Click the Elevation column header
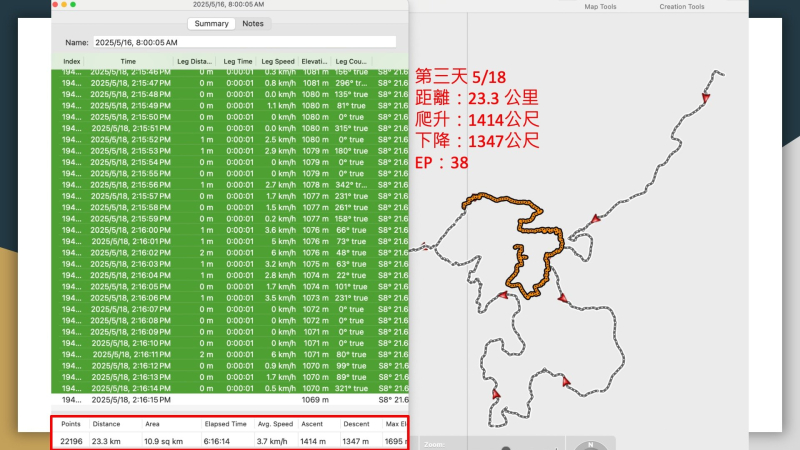 [314, 61]
